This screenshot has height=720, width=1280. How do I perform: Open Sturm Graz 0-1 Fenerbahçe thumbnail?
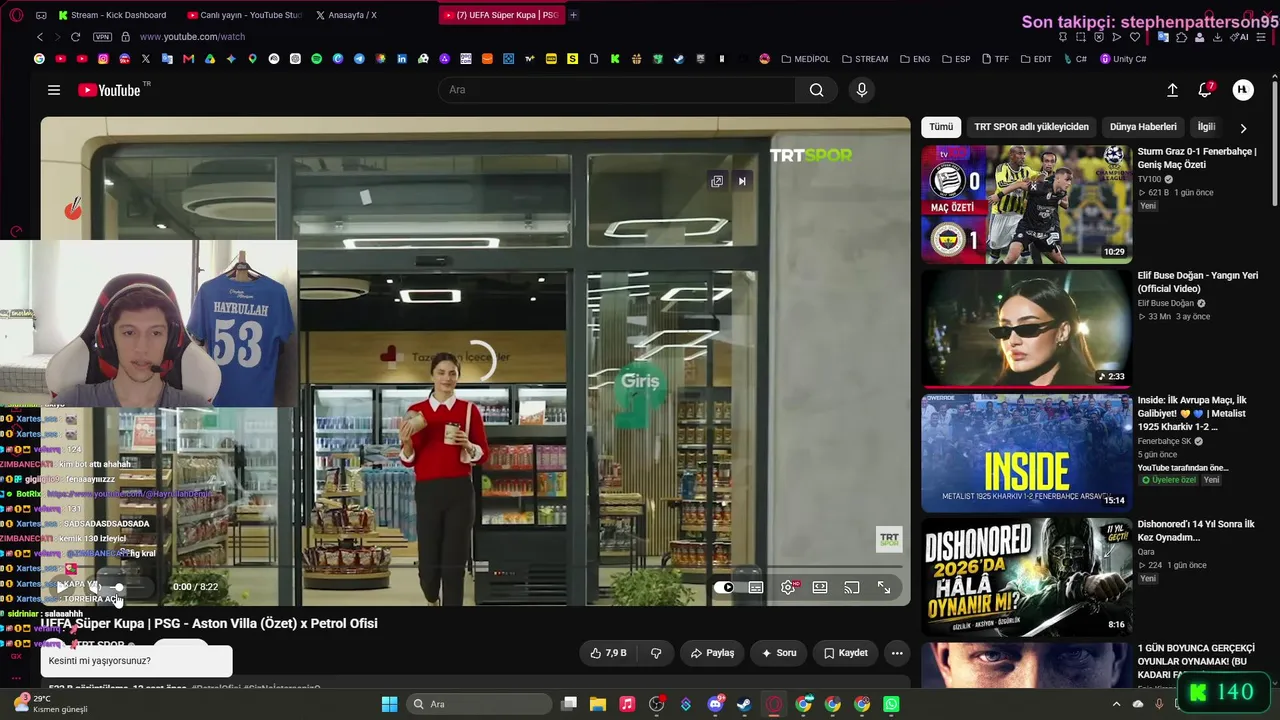pos(1026,204)
